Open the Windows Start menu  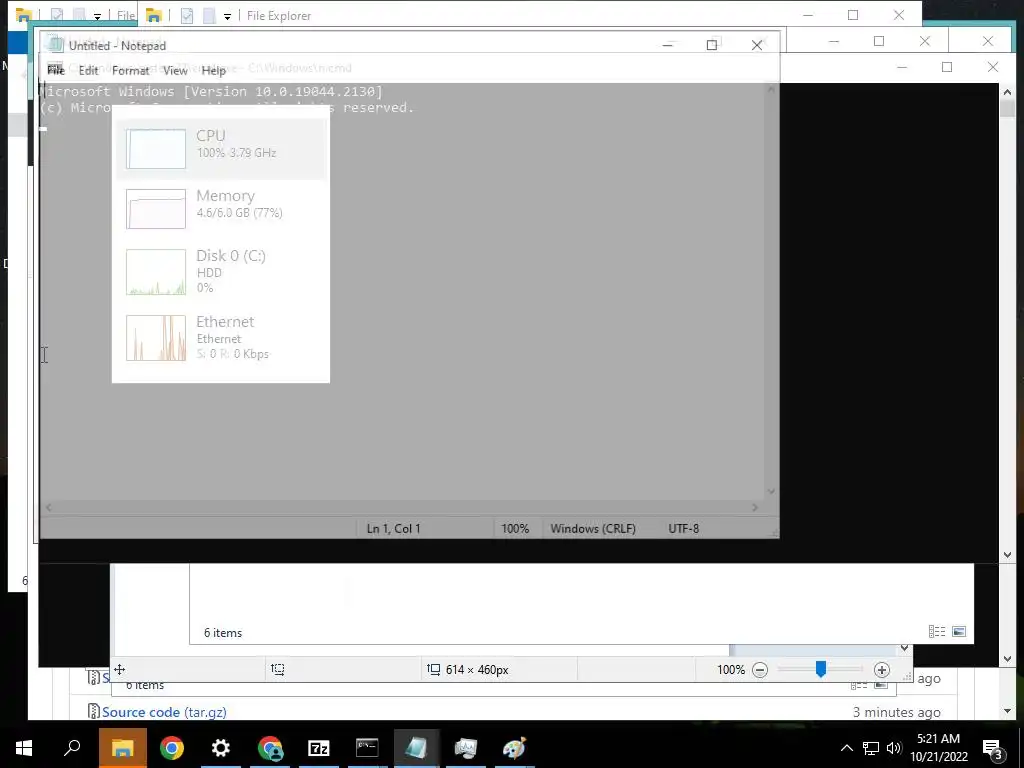(x=24, y=748)
